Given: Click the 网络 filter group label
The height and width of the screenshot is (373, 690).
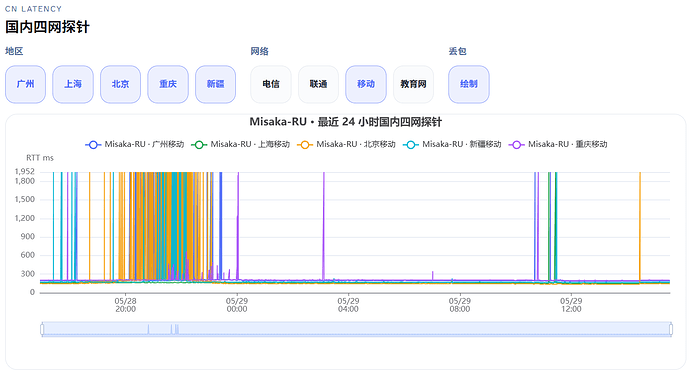Looking at the screenshot, I should (x=260, y=51).
